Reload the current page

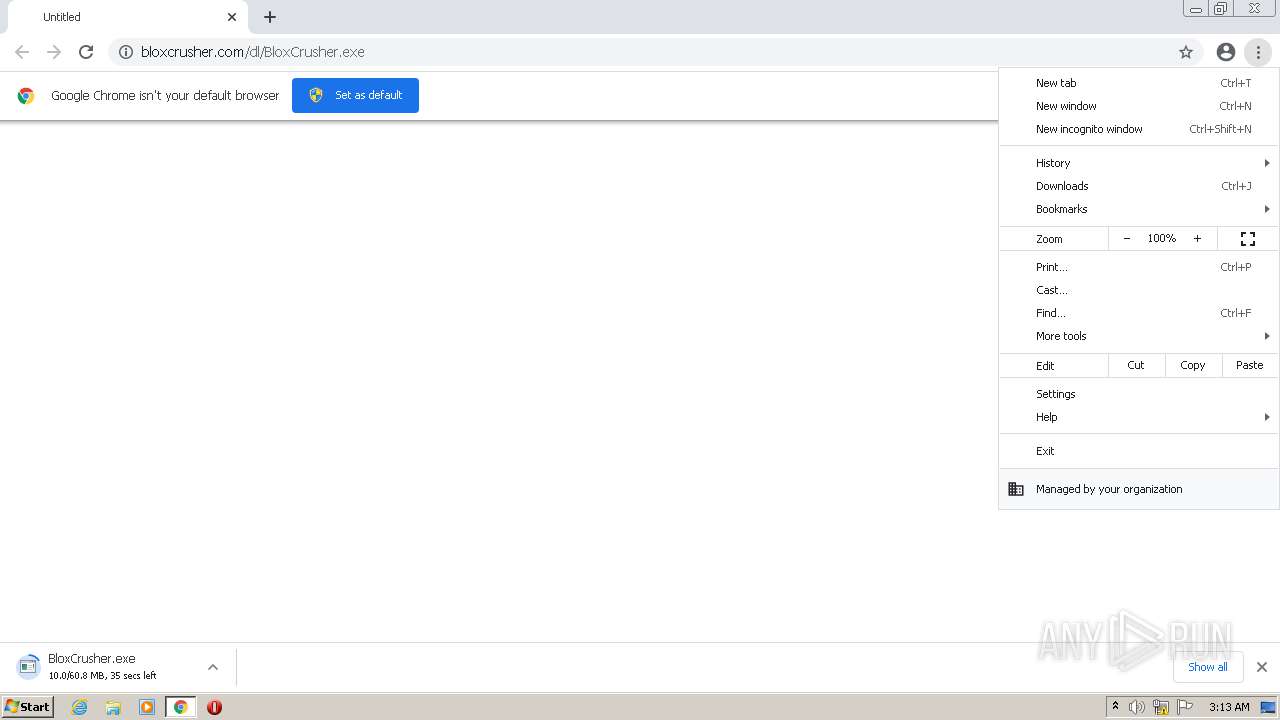(86, 52)
